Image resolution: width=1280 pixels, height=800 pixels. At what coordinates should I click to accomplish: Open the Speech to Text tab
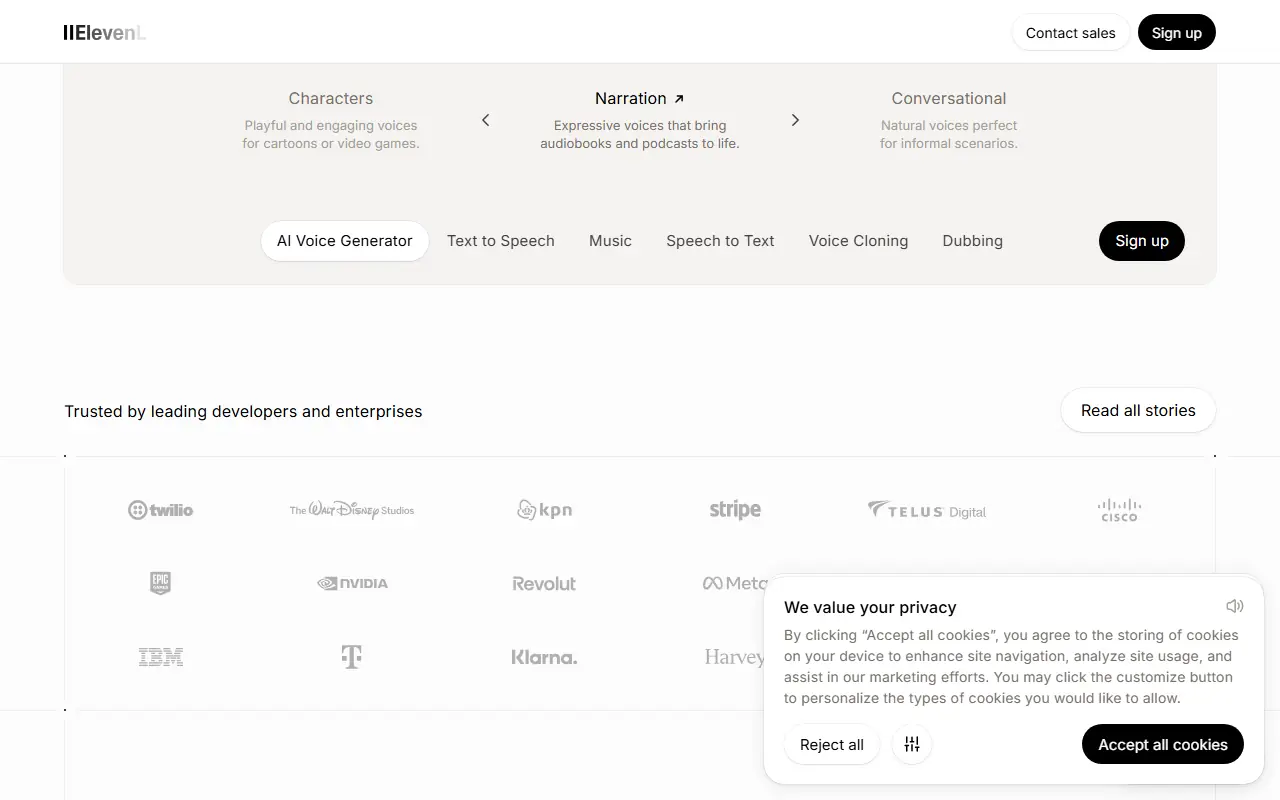(720, 241)
